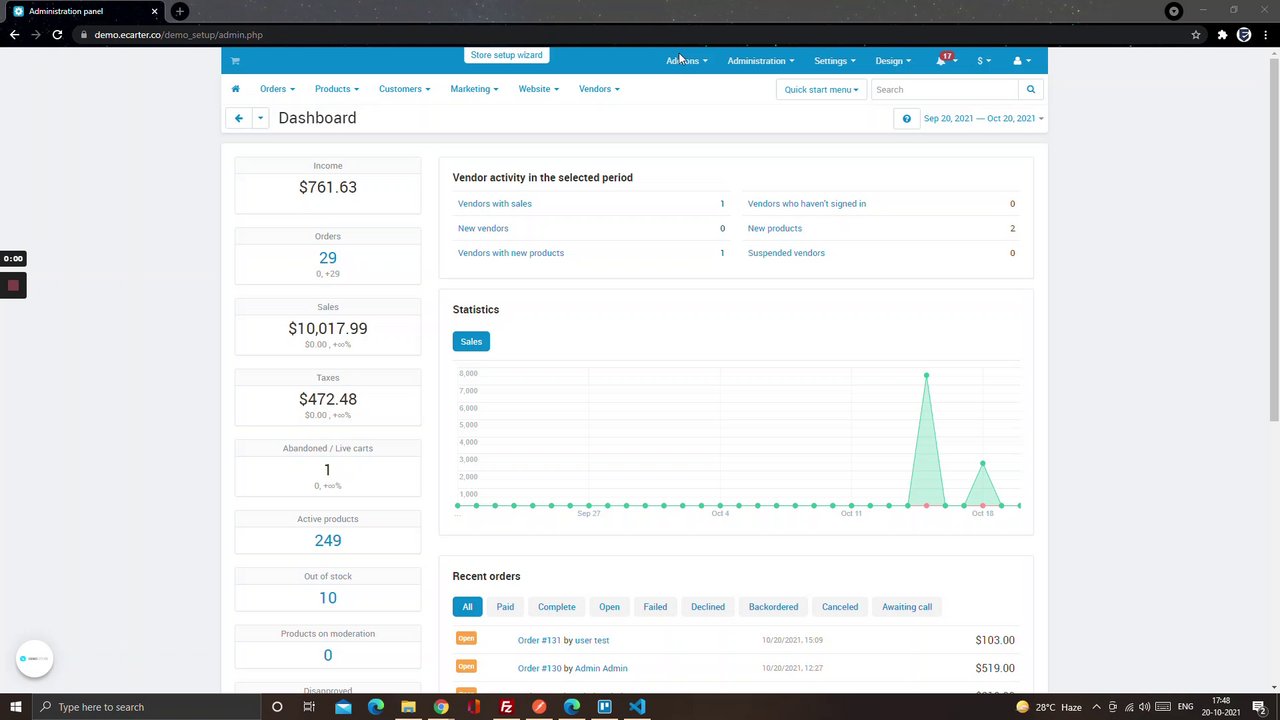Screen dimensions: 1280x720
Task: Open Order #131 link
Action: 539,640
